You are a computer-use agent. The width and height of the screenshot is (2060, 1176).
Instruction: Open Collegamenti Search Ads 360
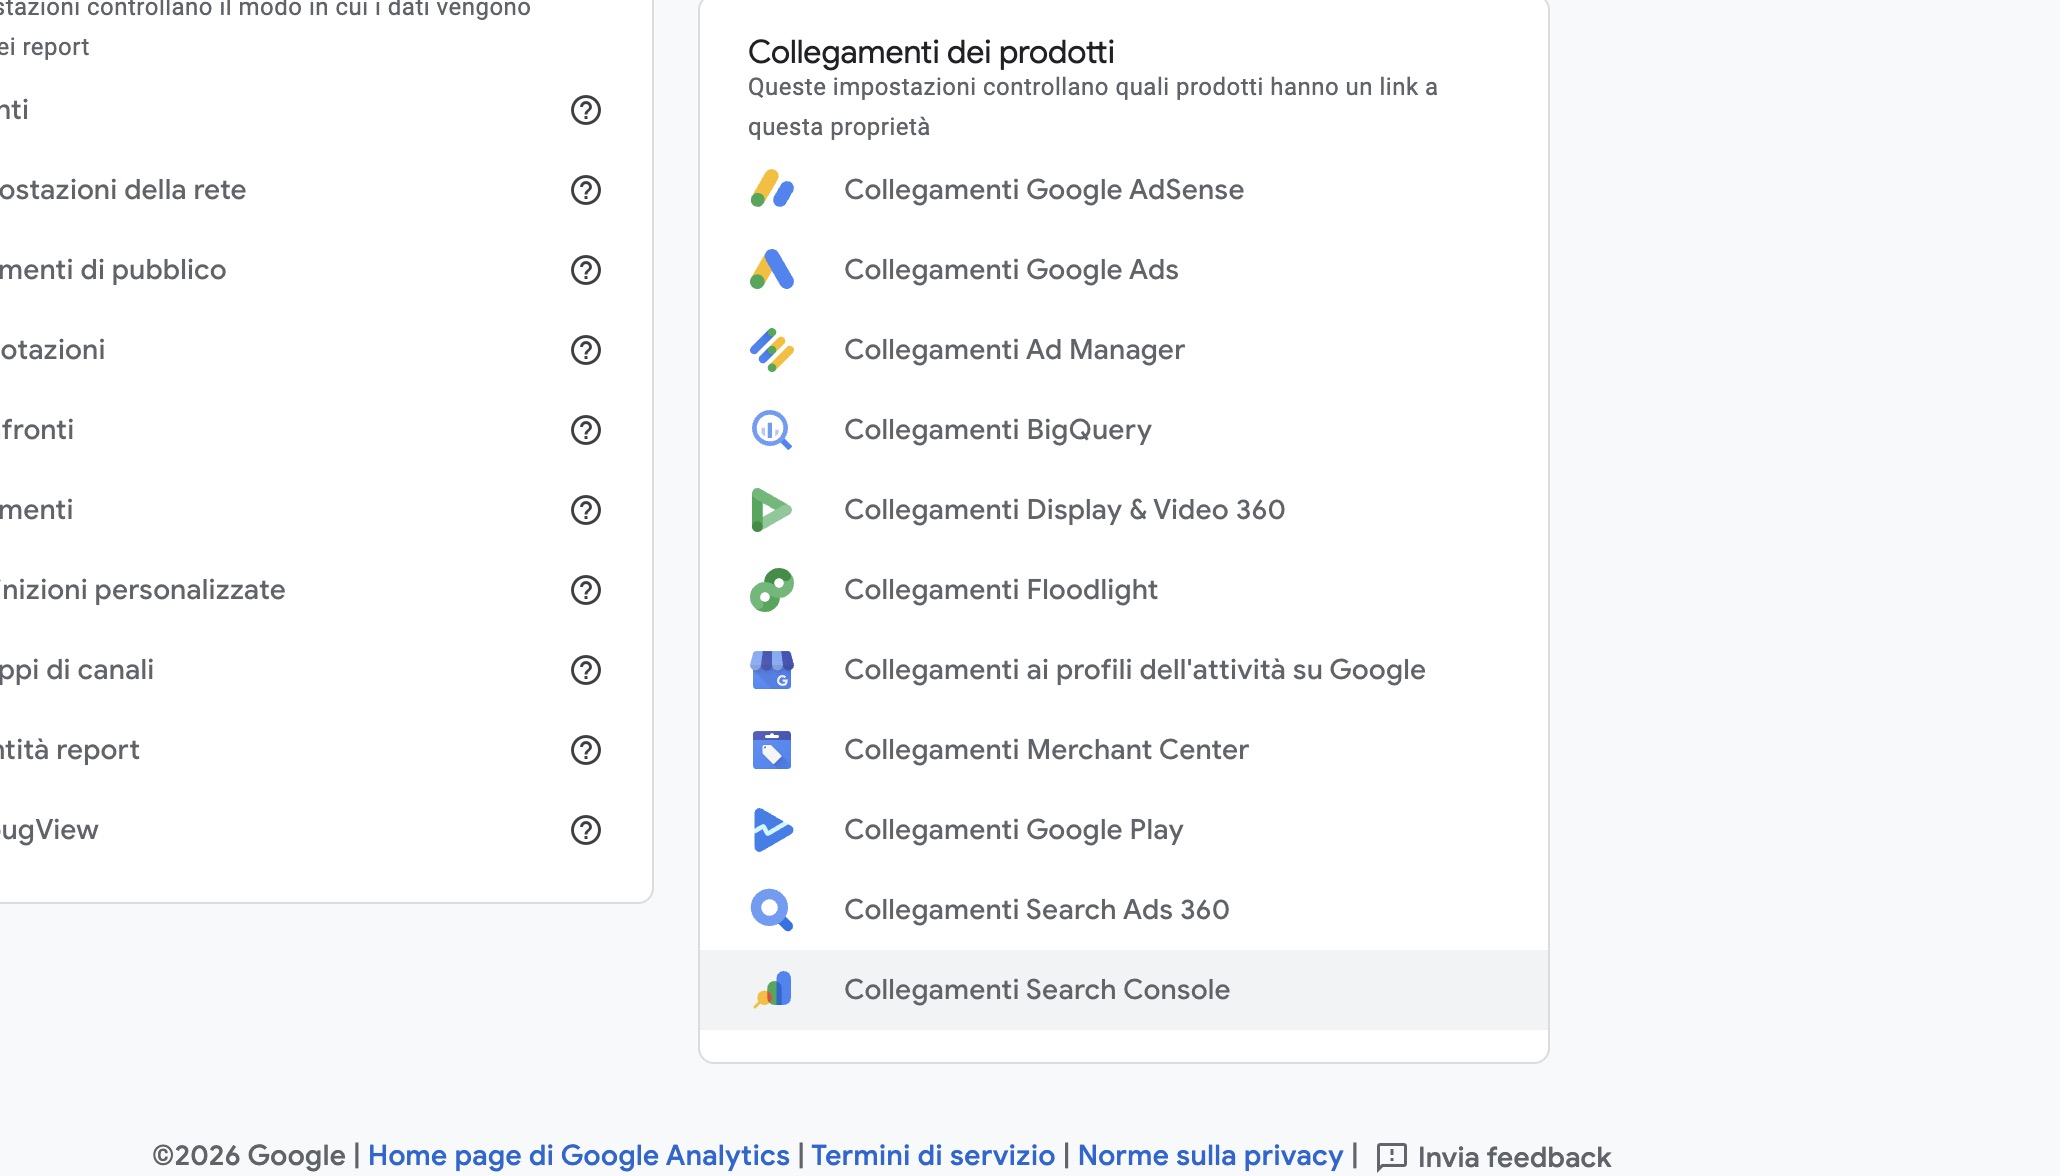coord(1124,910)
